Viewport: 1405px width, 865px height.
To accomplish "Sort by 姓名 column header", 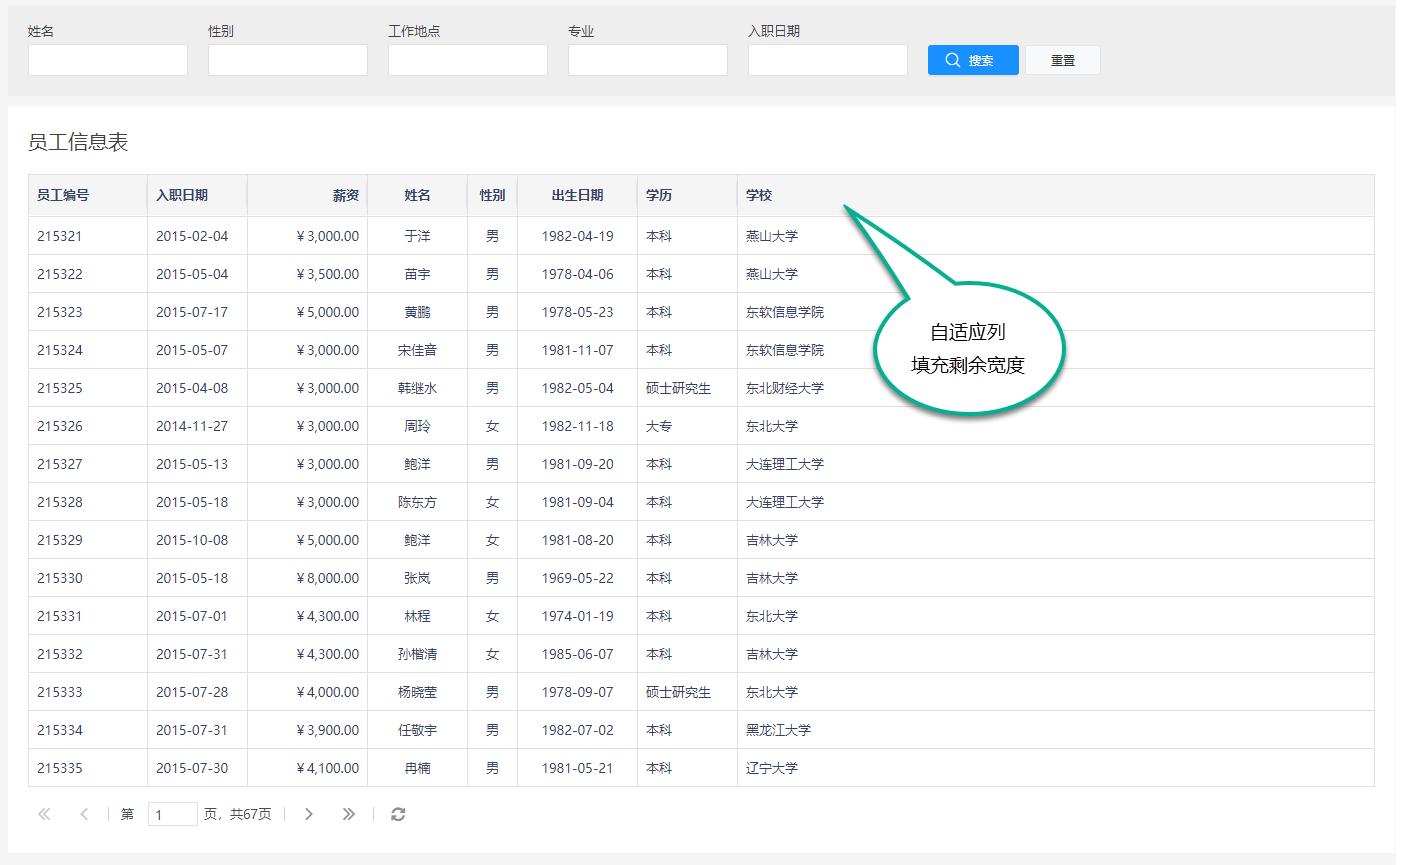I will [417, 195].
